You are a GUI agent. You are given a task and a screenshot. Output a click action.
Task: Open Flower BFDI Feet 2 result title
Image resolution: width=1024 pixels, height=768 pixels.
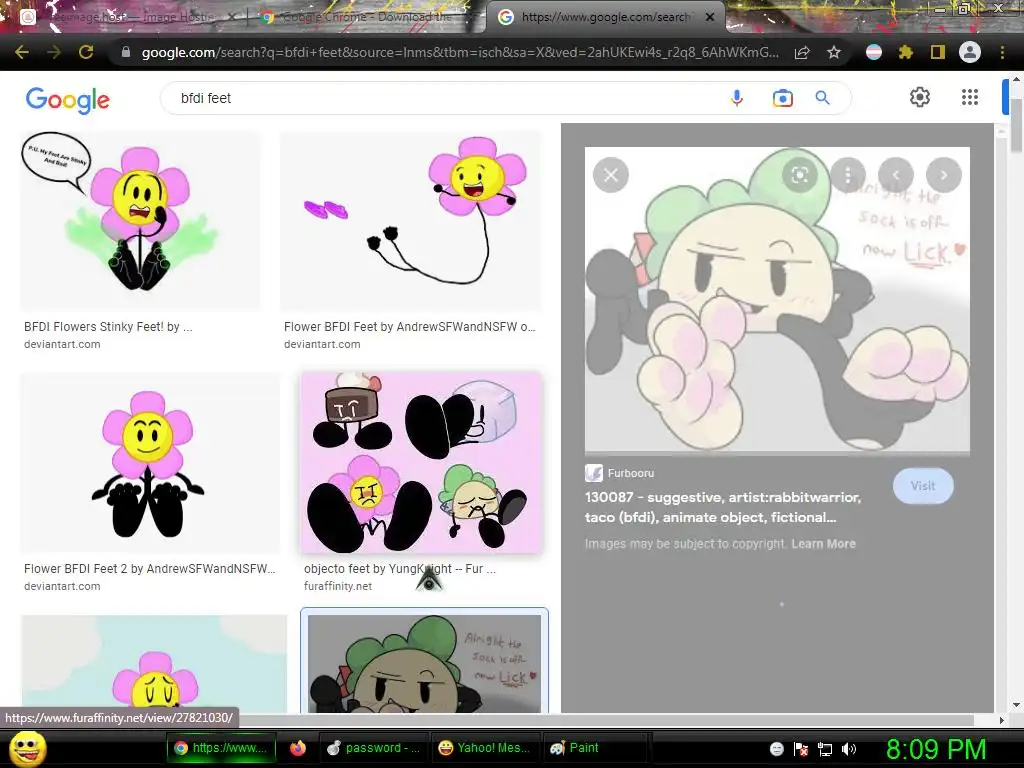pos(150,568)
